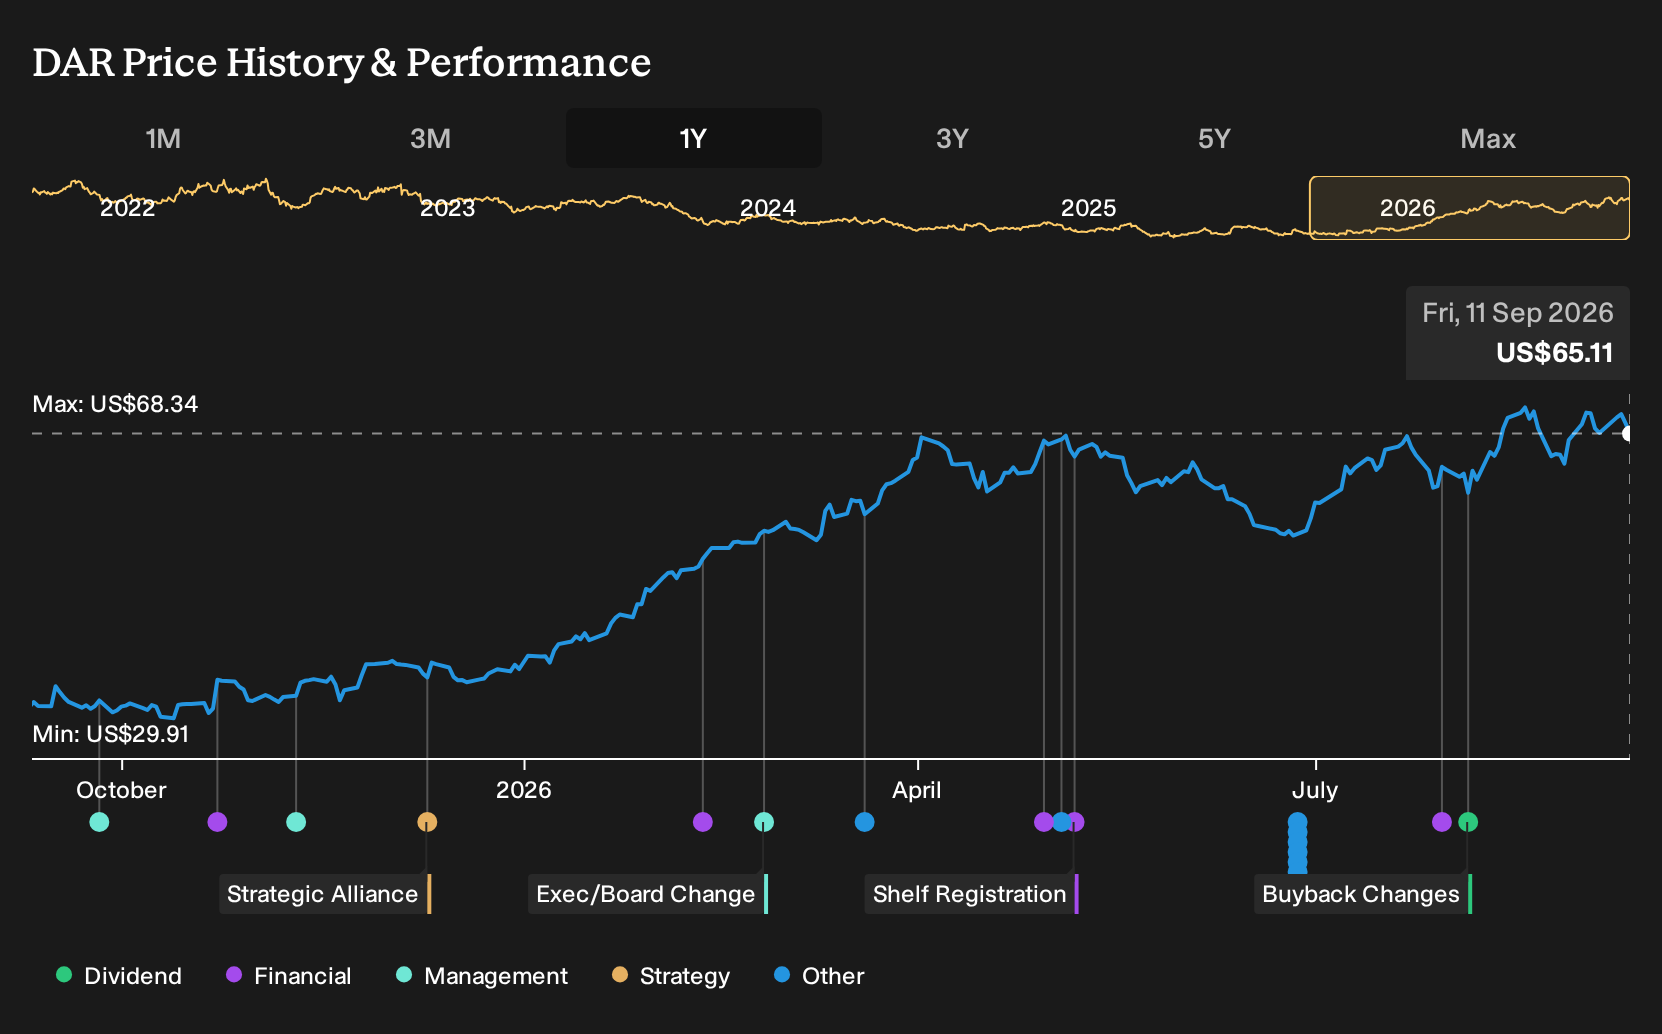Click the teal Management dot under October

pyautogui.click(x=99, y=822)
